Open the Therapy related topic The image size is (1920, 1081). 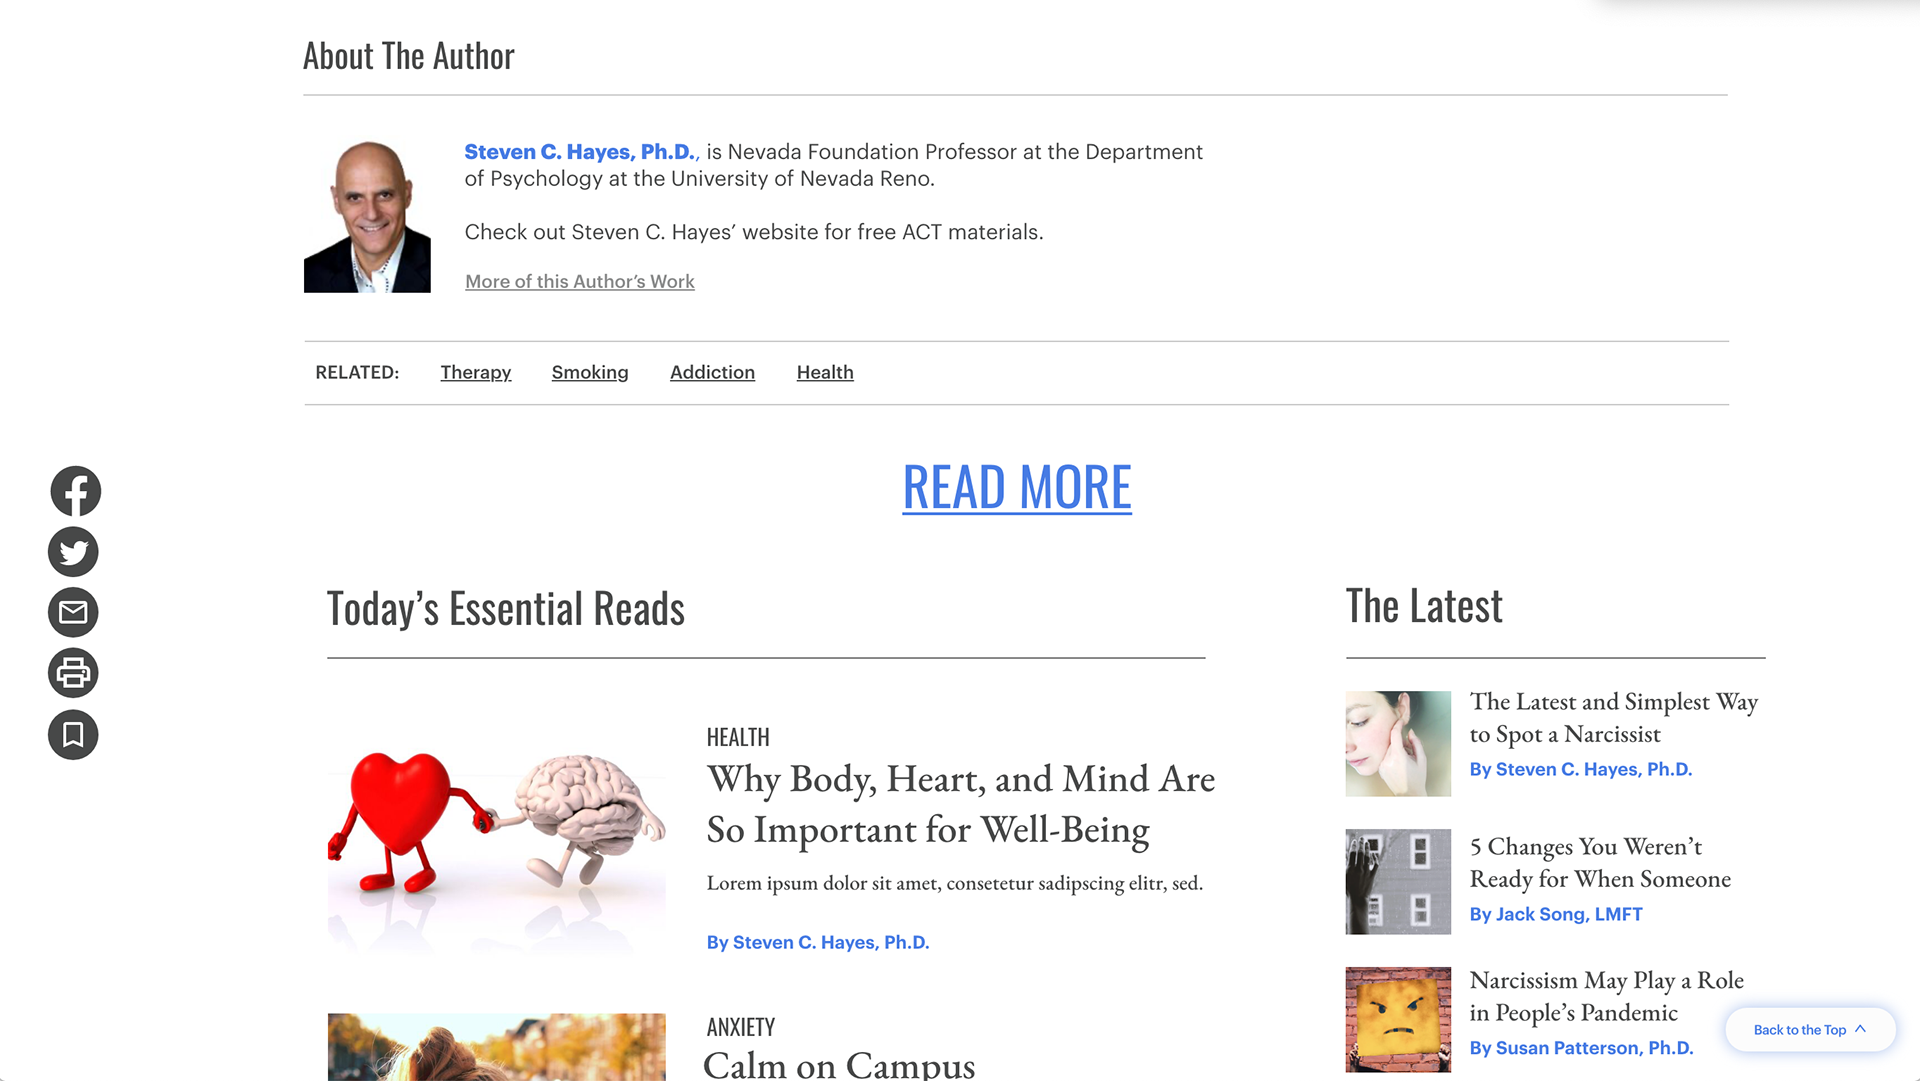(476, 372)
